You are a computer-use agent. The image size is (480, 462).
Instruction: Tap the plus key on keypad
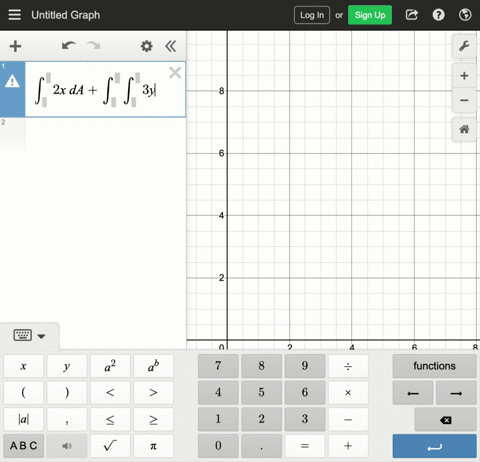point(348,446)
